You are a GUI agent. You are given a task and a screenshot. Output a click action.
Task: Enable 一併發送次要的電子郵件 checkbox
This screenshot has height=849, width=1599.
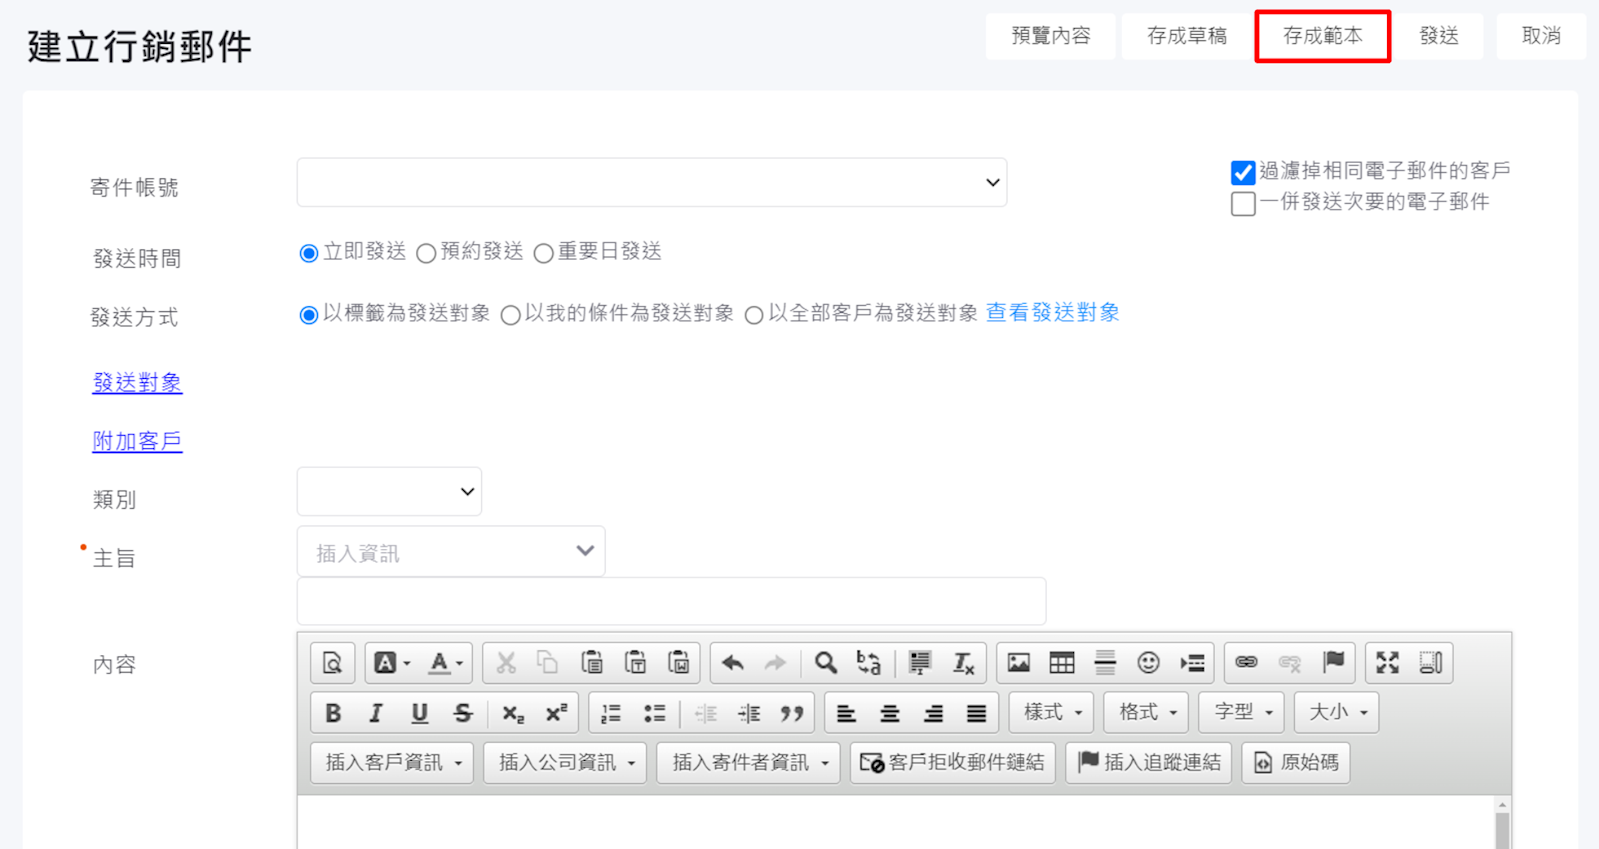pyautogui.click(x=1243, y=204)
